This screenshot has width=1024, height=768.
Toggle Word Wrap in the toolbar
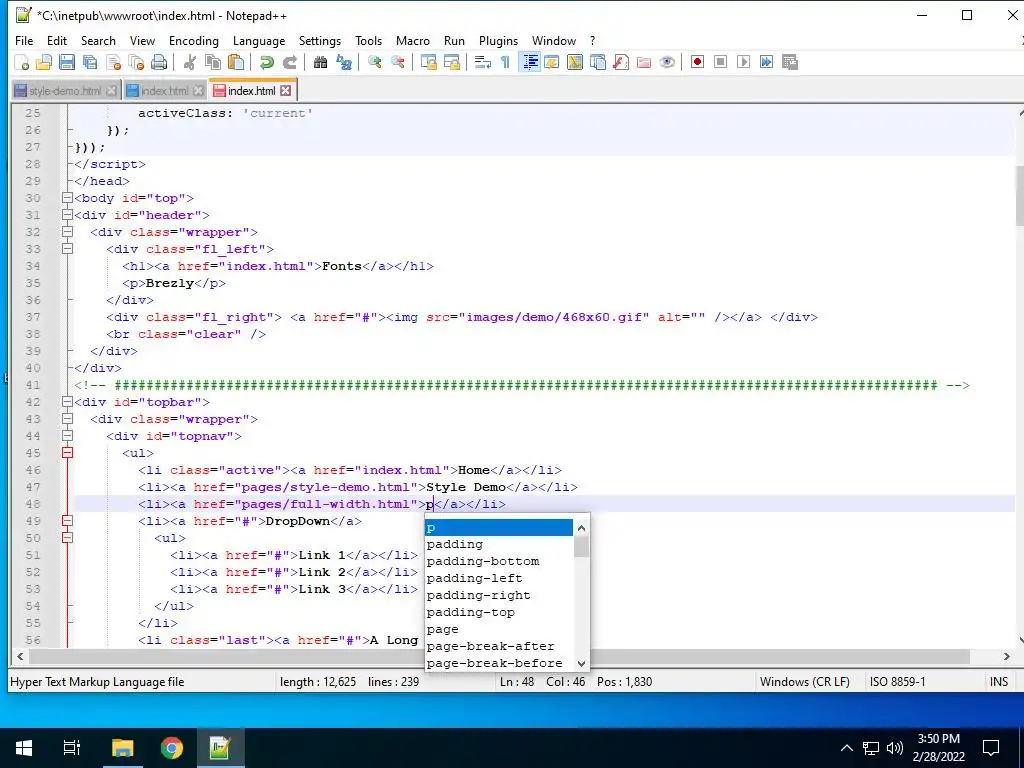(x=483, y=62)
